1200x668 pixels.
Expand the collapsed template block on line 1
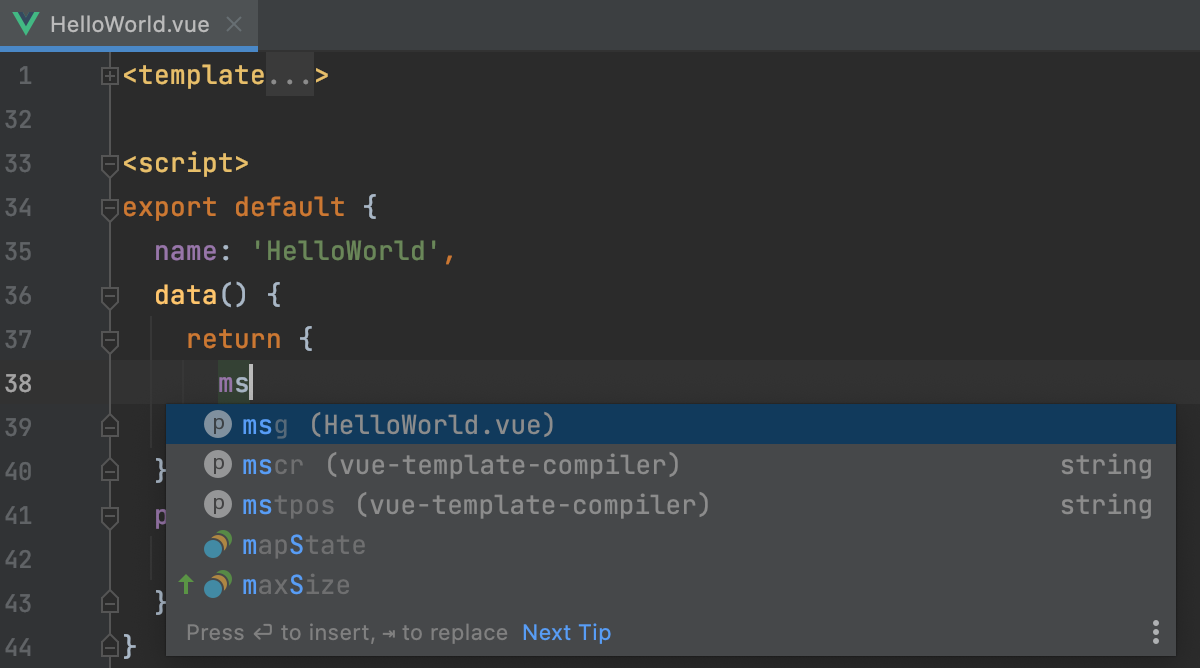click(x=108, y=74)
